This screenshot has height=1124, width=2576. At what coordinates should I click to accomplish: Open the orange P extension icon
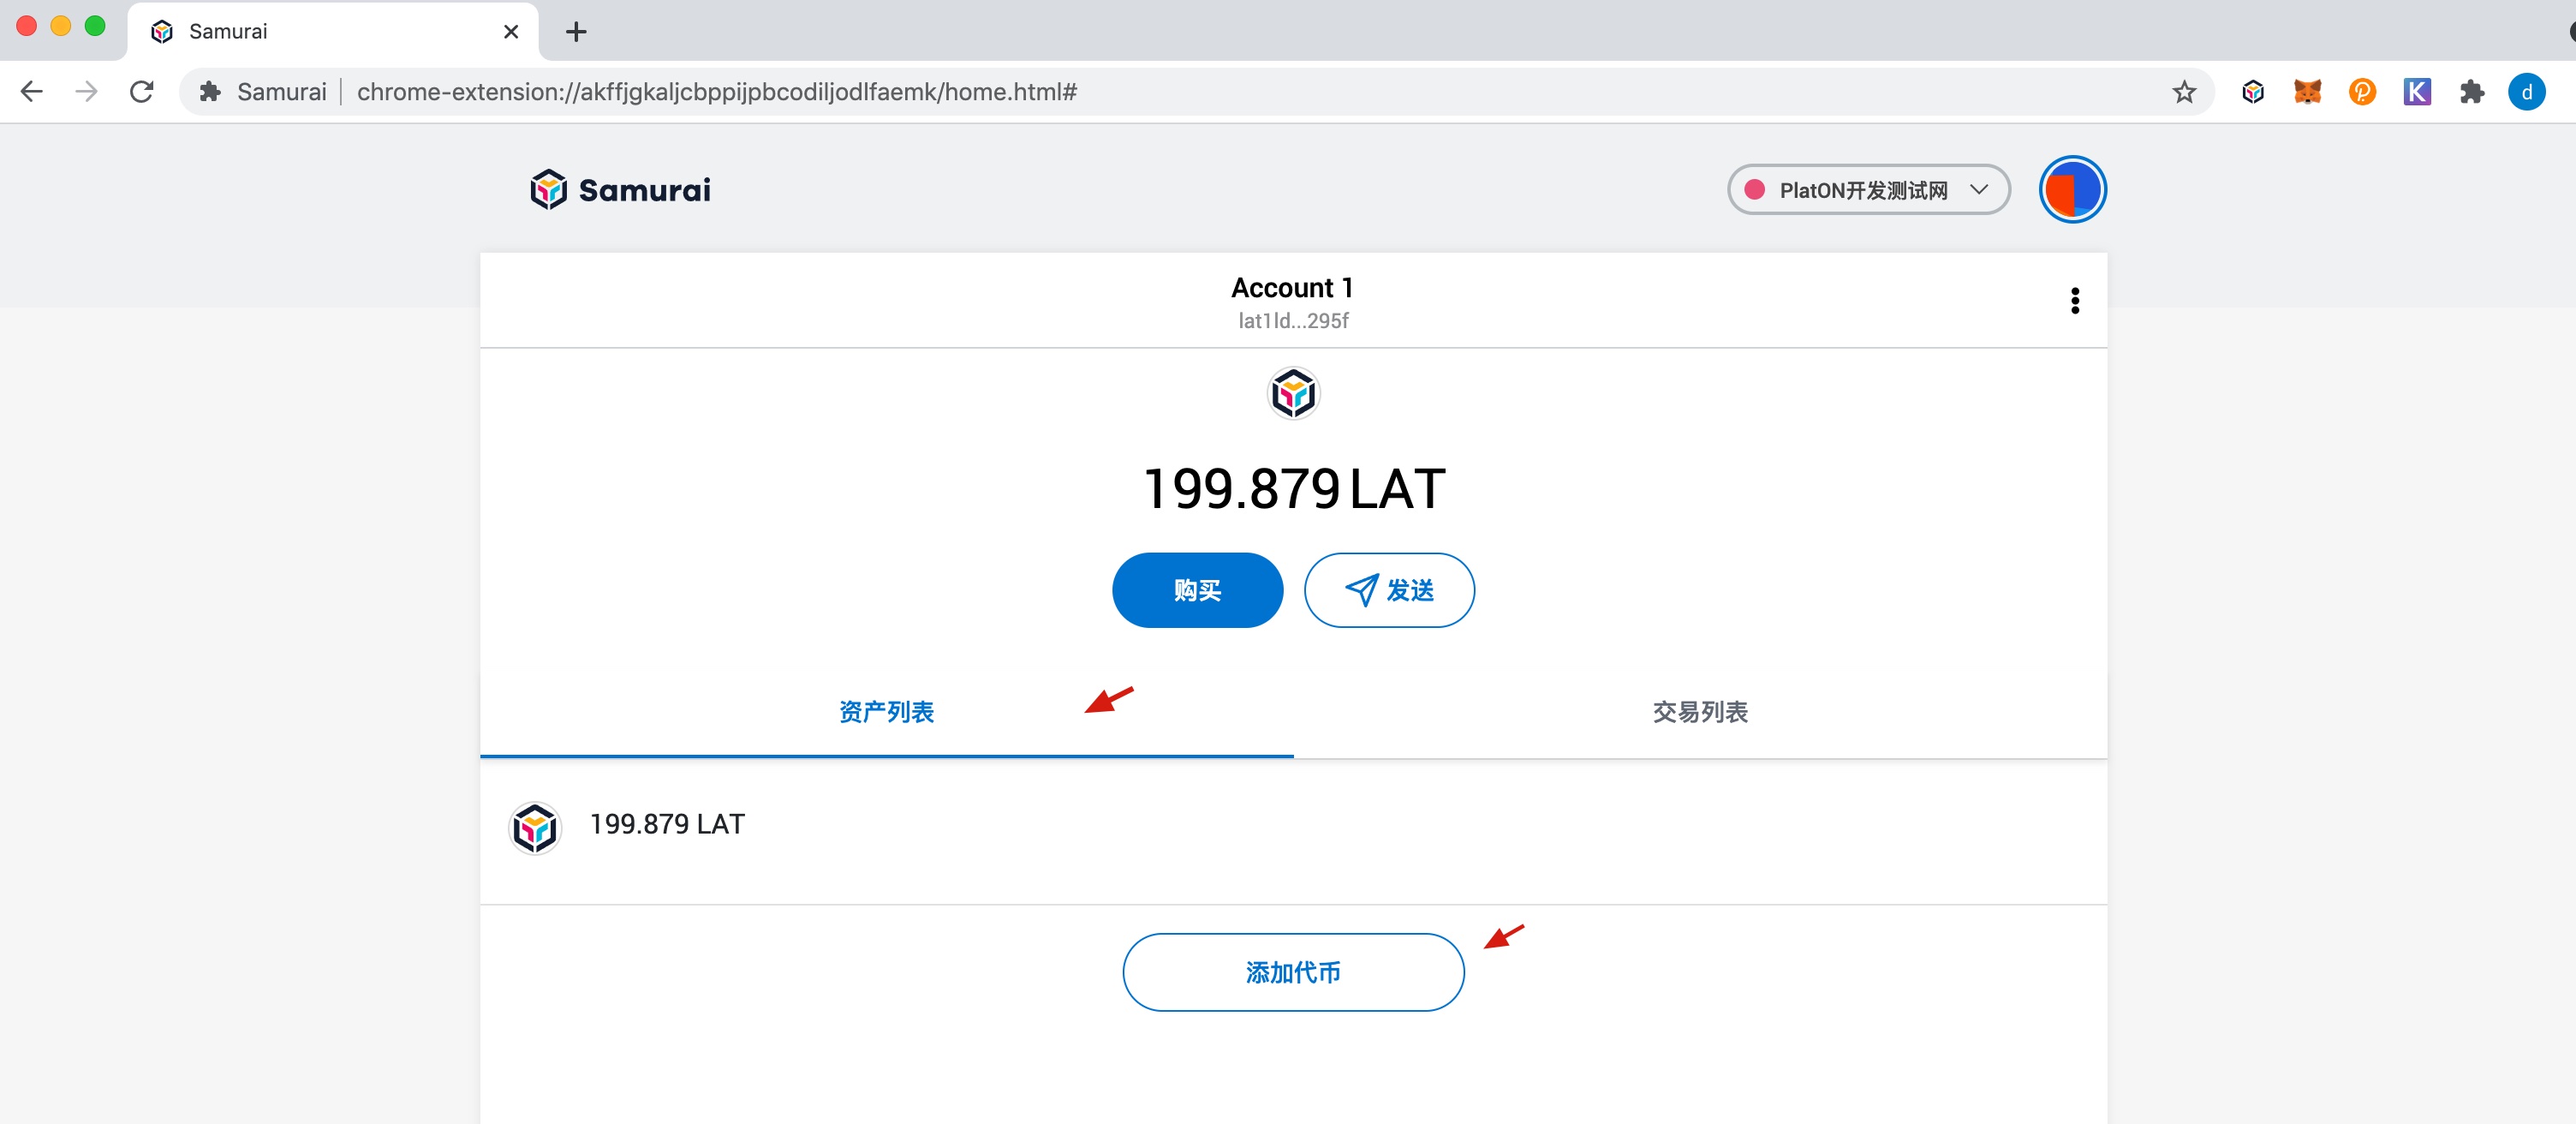2362,92
